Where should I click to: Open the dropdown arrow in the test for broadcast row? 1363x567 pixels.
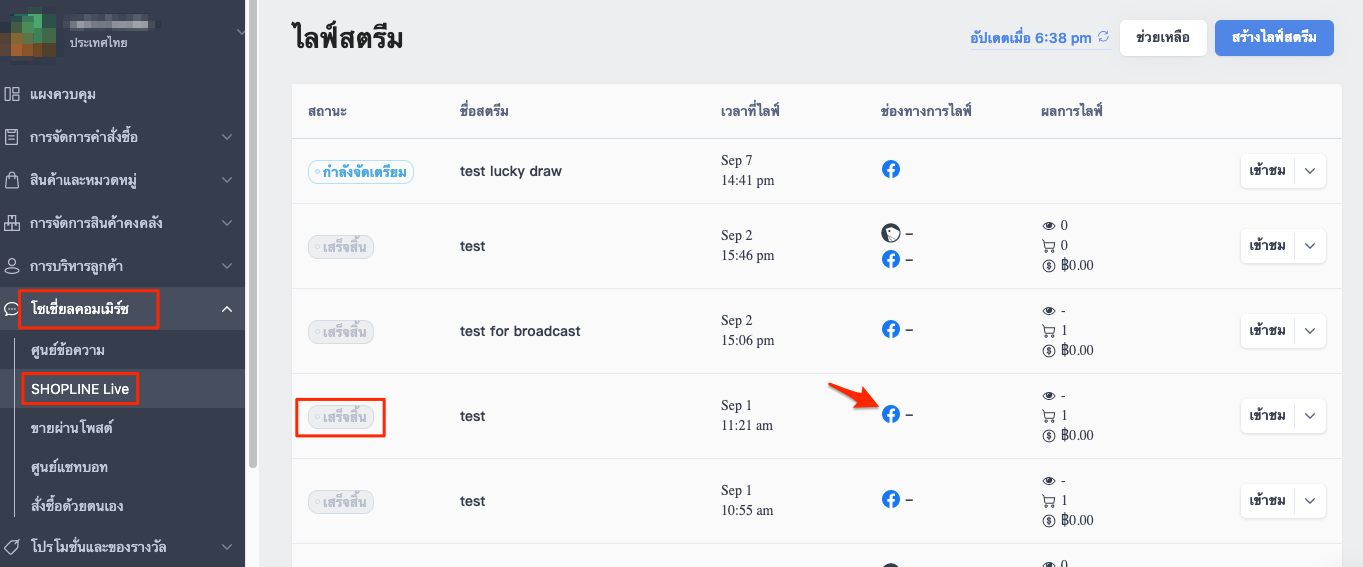coord(1310,331)
